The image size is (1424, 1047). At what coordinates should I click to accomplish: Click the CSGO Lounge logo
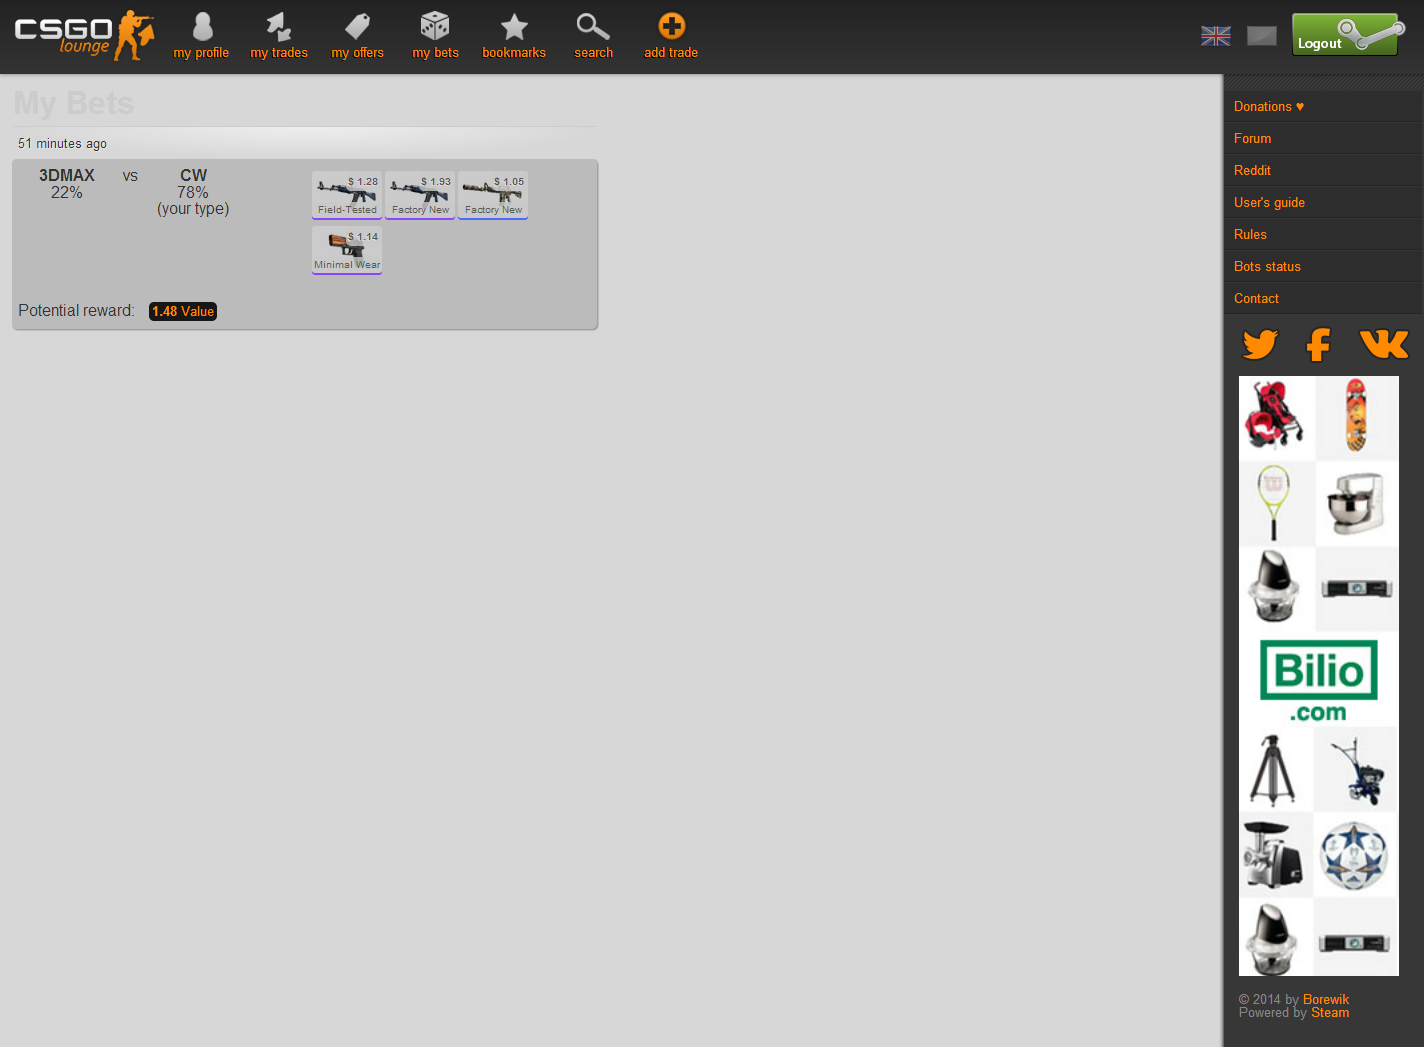(84, 35)
